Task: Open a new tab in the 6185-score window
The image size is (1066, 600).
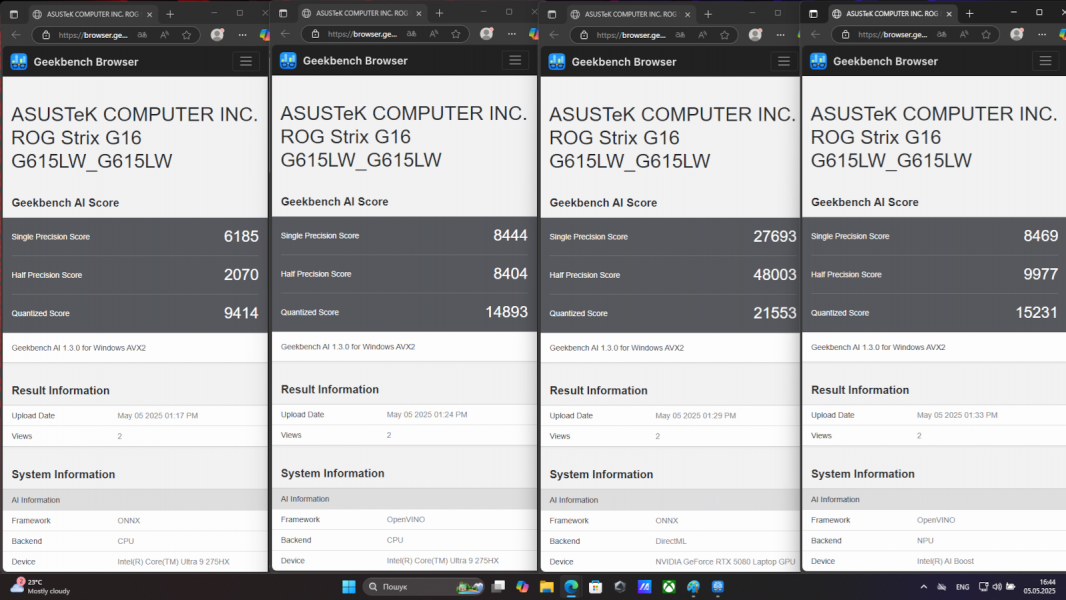Action: [170, 14]
